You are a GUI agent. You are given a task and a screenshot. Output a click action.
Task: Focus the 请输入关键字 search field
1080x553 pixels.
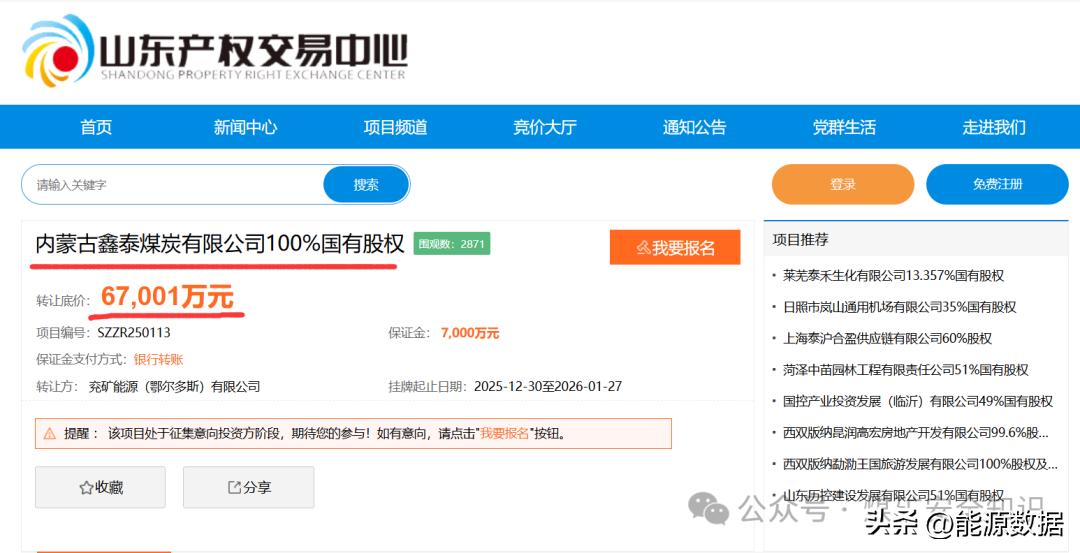point(172,185)
